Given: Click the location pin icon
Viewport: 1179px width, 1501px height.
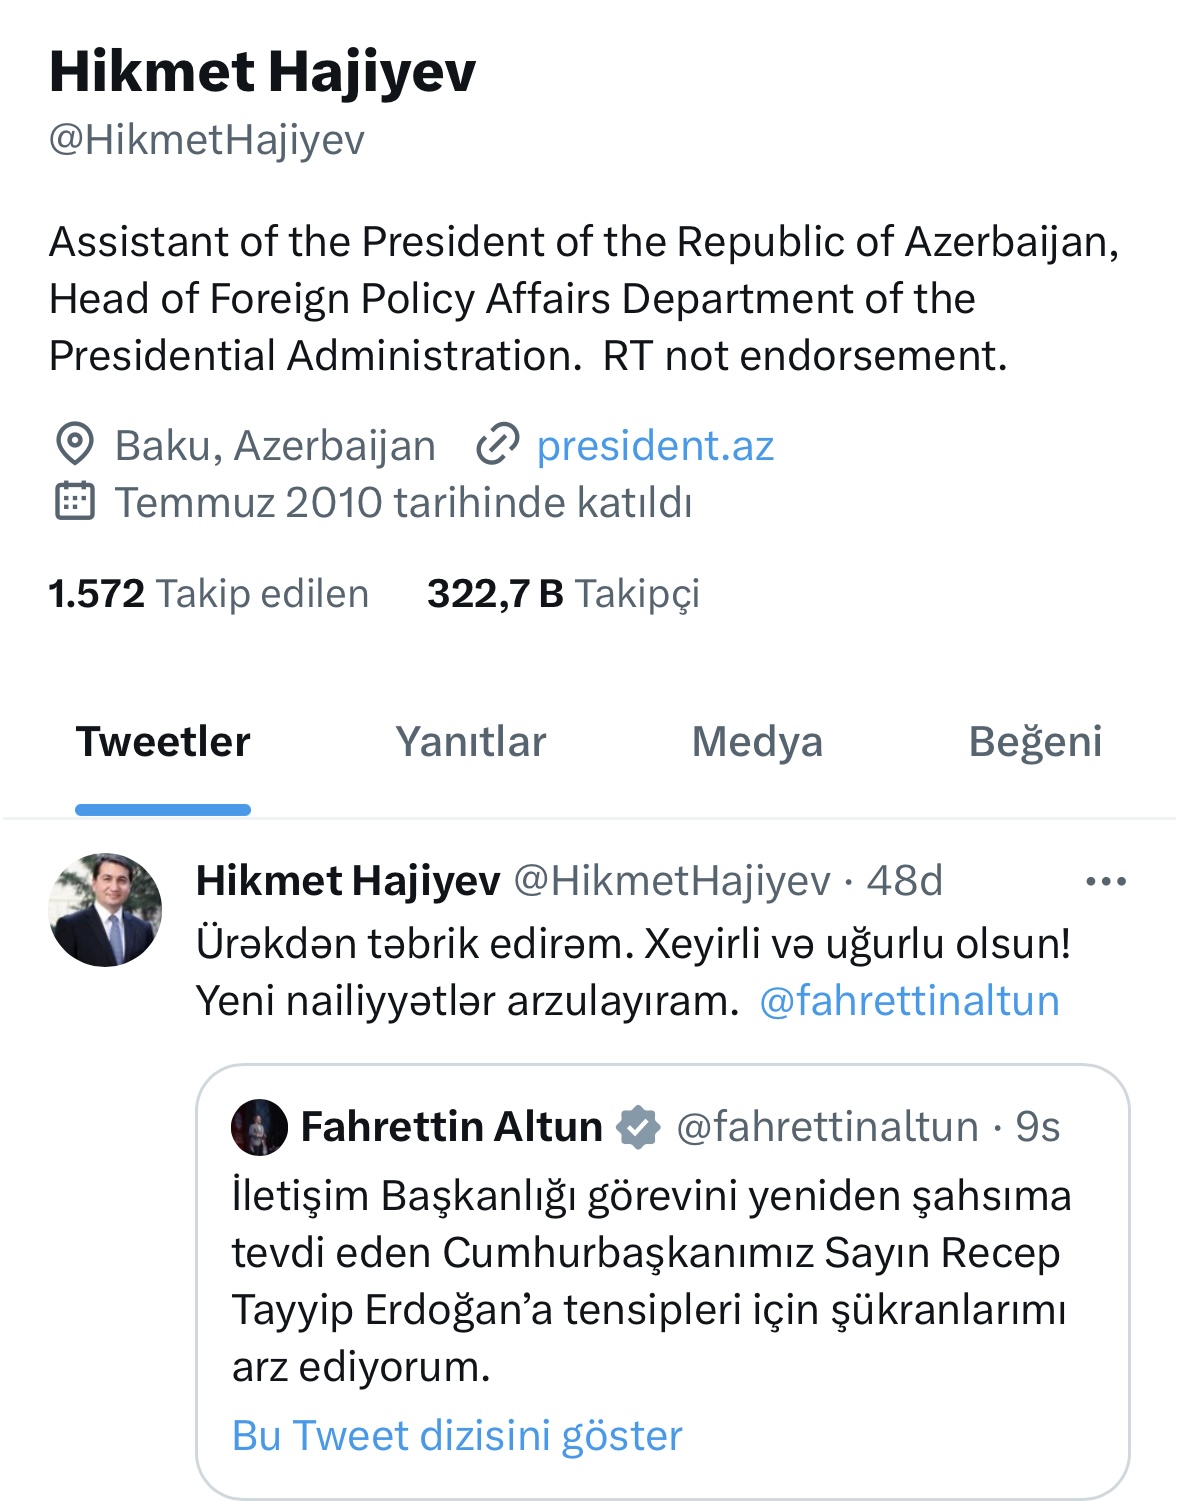Looking at the screenshot, I should pyautogui.click(x=74, y=445).
